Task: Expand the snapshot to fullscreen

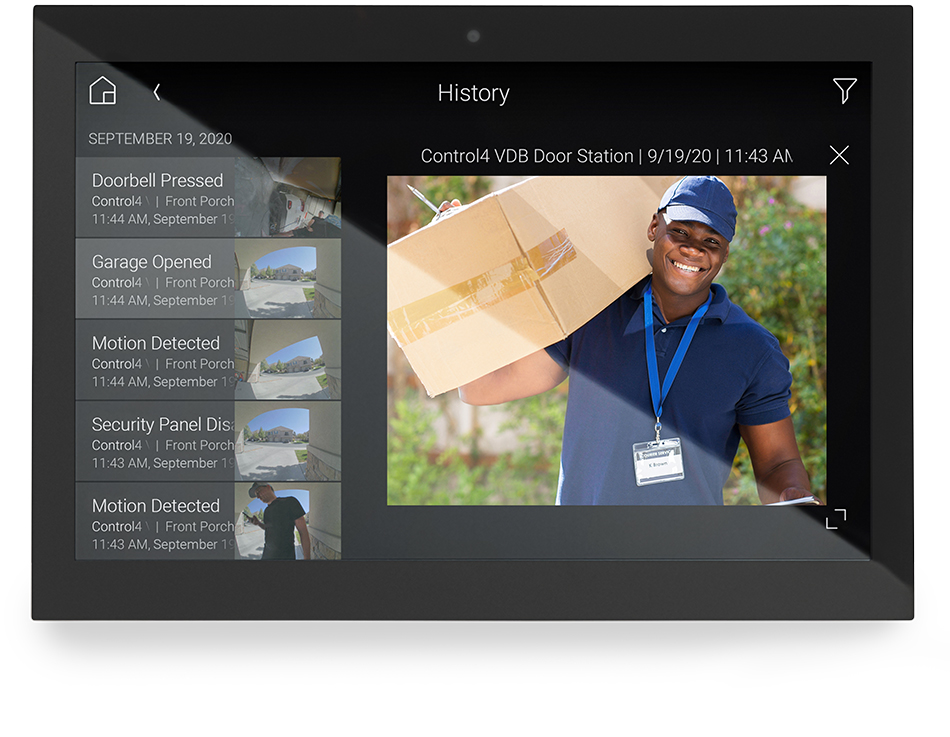Action: [836, 518]
